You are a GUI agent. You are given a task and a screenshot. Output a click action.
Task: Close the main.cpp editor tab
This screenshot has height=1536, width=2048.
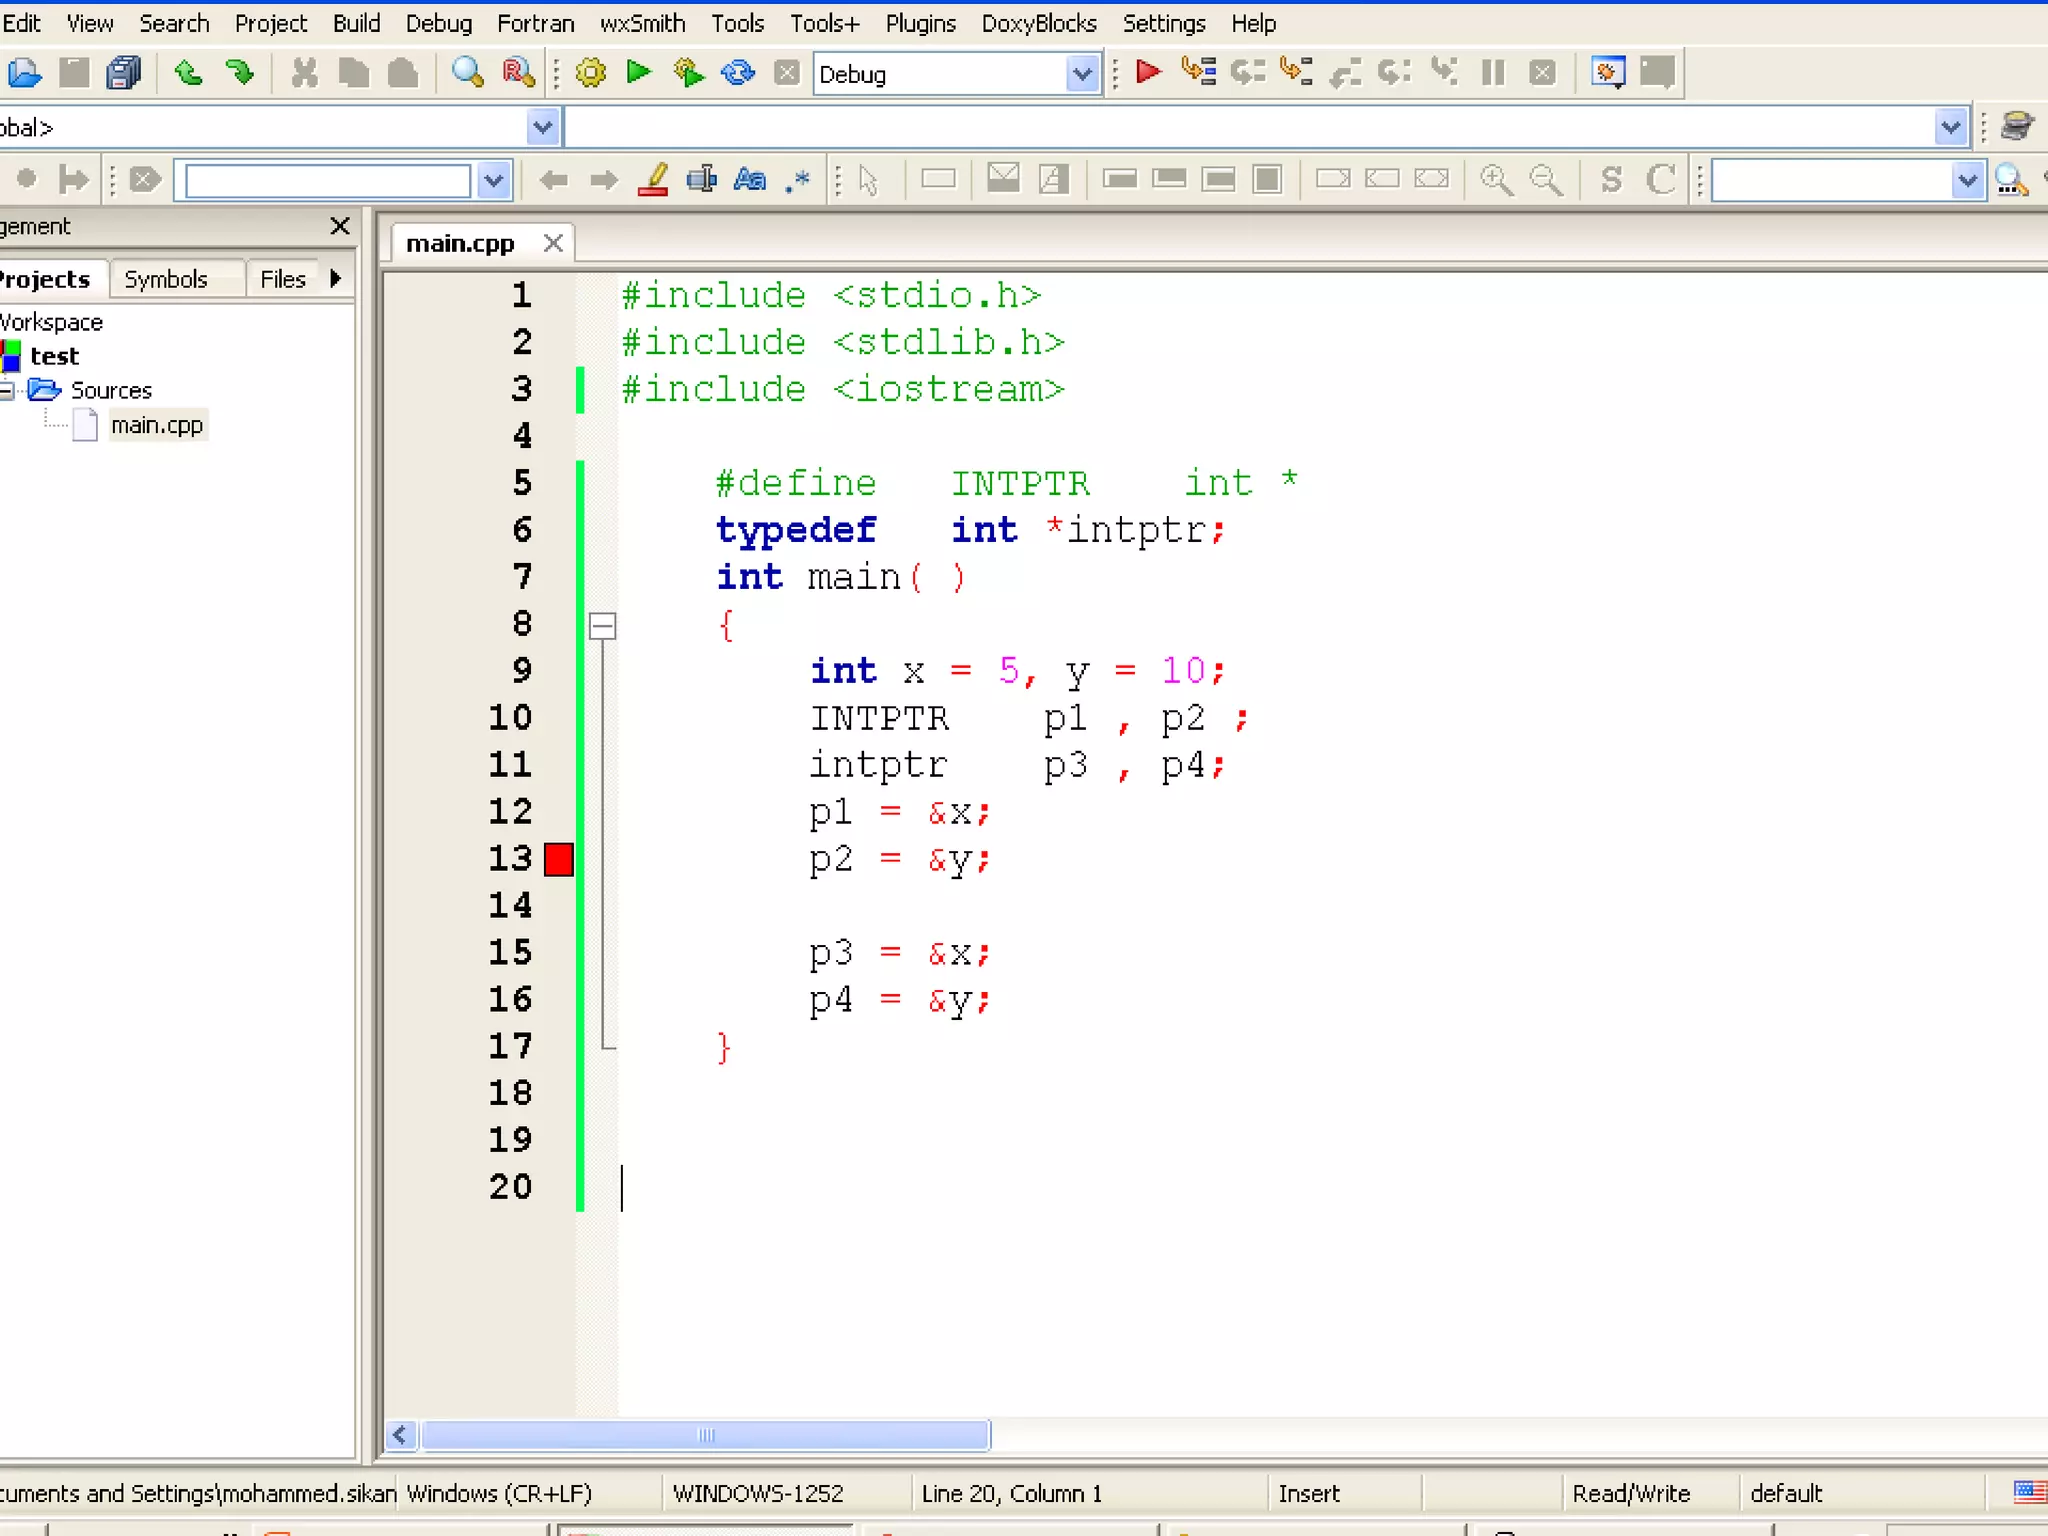(553, 243)
